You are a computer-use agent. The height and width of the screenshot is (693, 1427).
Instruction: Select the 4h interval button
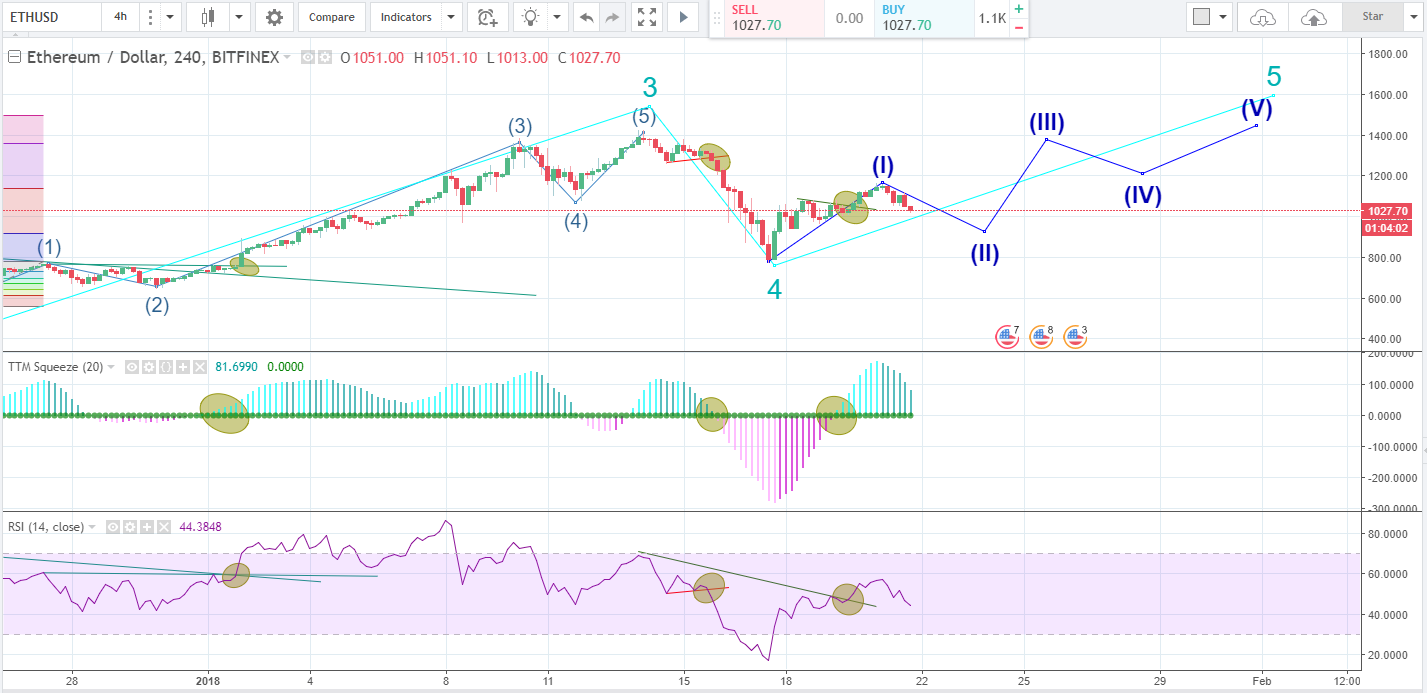click(120, 17)
